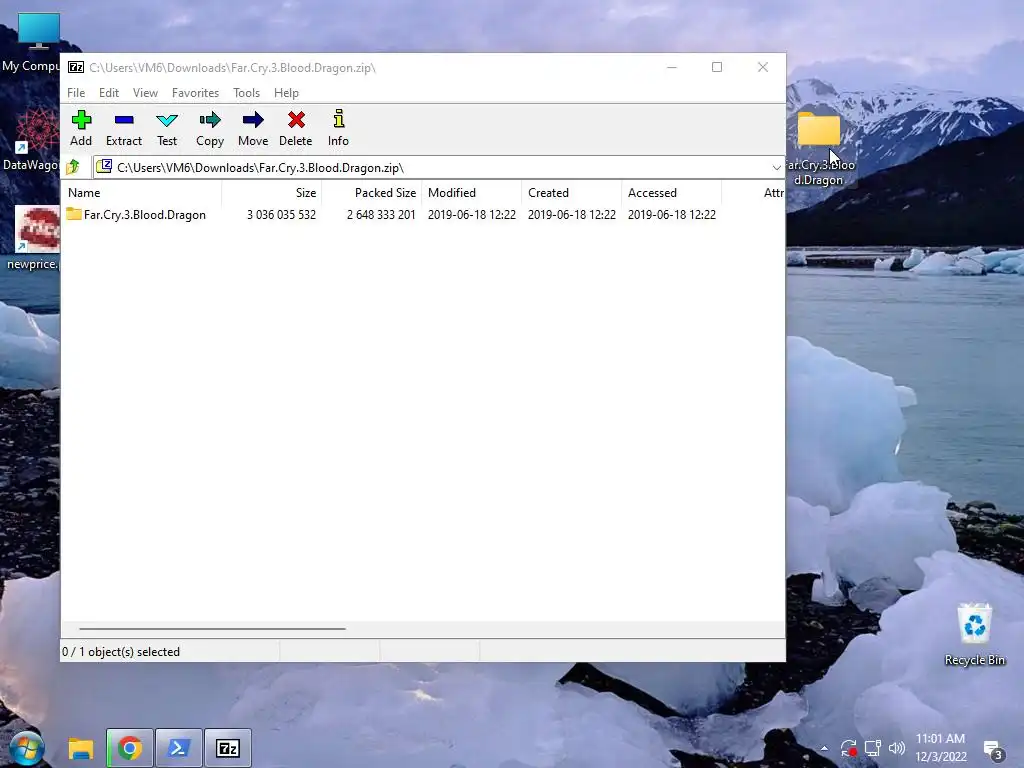The width and height of the screenshot is (1024, 768).
Task: Open File Explorer from the taskbar
Action: pos(81,748)
